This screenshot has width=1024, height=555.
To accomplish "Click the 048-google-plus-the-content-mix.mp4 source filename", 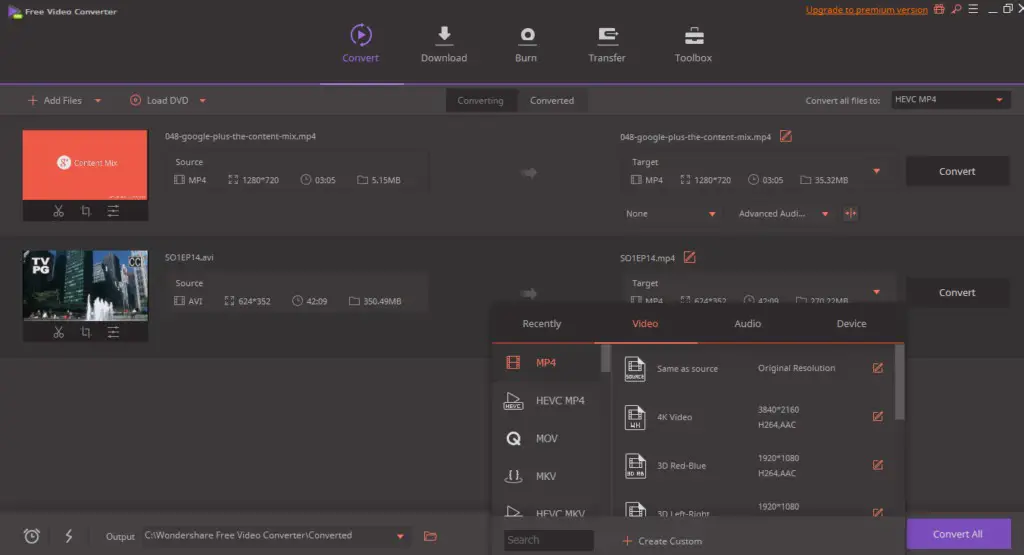I will click(x=240, y=136).
